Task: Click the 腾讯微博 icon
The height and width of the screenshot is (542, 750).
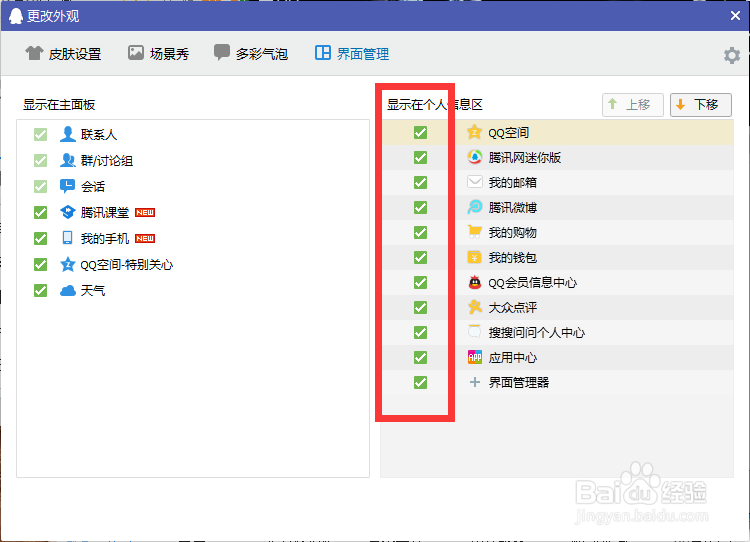Action: click(474, 207)
